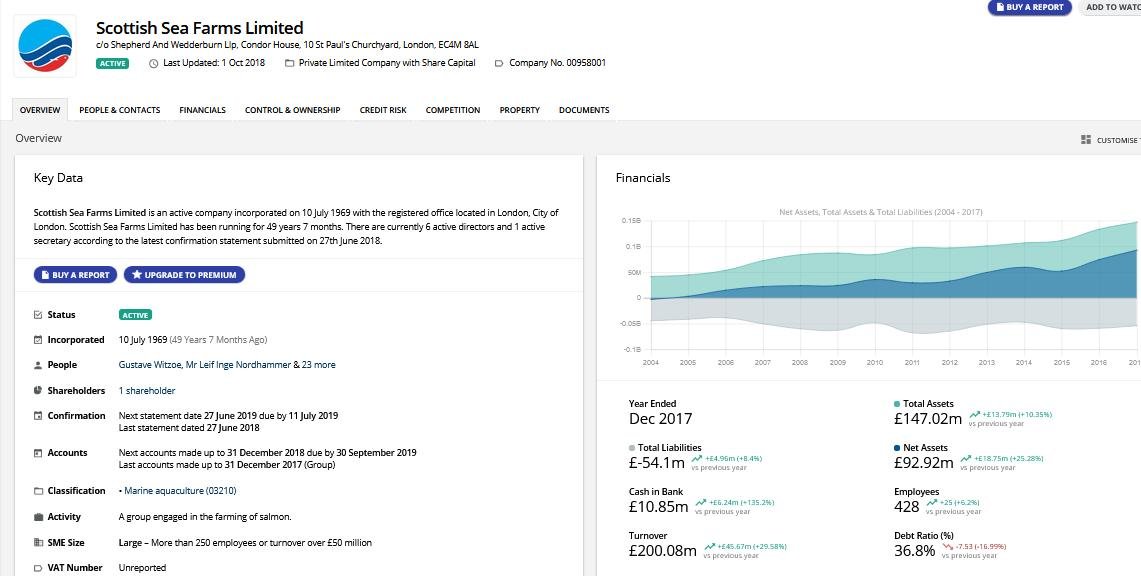Open the Marine aquaculture (03210) classification link
Image resolution: width=1141 pixels, height=576 pixels.
coord(180,490)
